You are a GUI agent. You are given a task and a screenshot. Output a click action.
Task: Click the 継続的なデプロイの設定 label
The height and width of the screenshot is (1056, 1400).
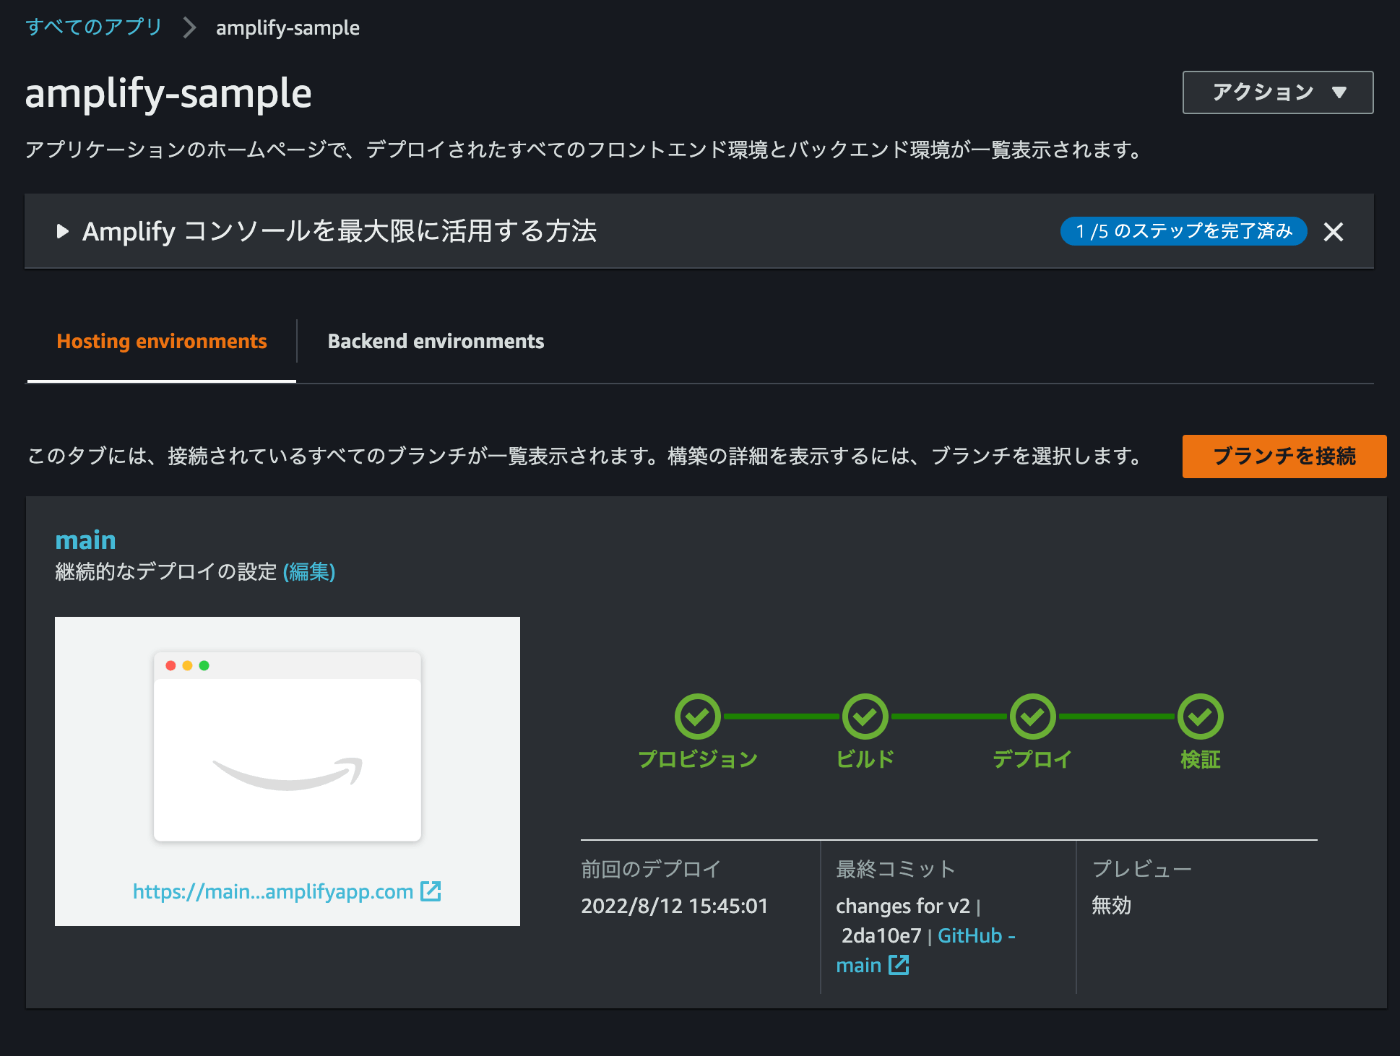166,572
